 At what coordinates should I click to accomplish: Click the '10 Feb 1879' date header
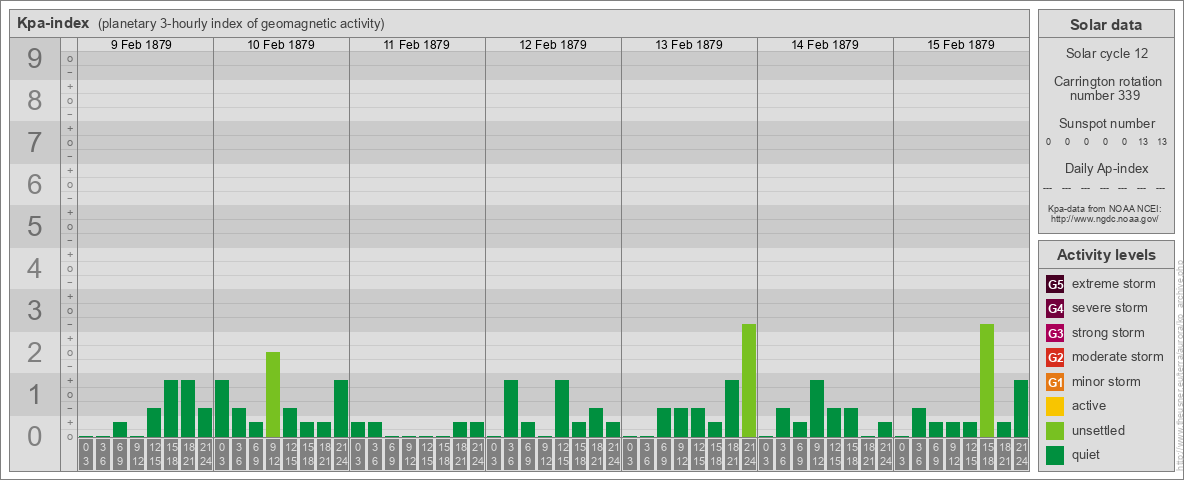(x=281, y=45)
